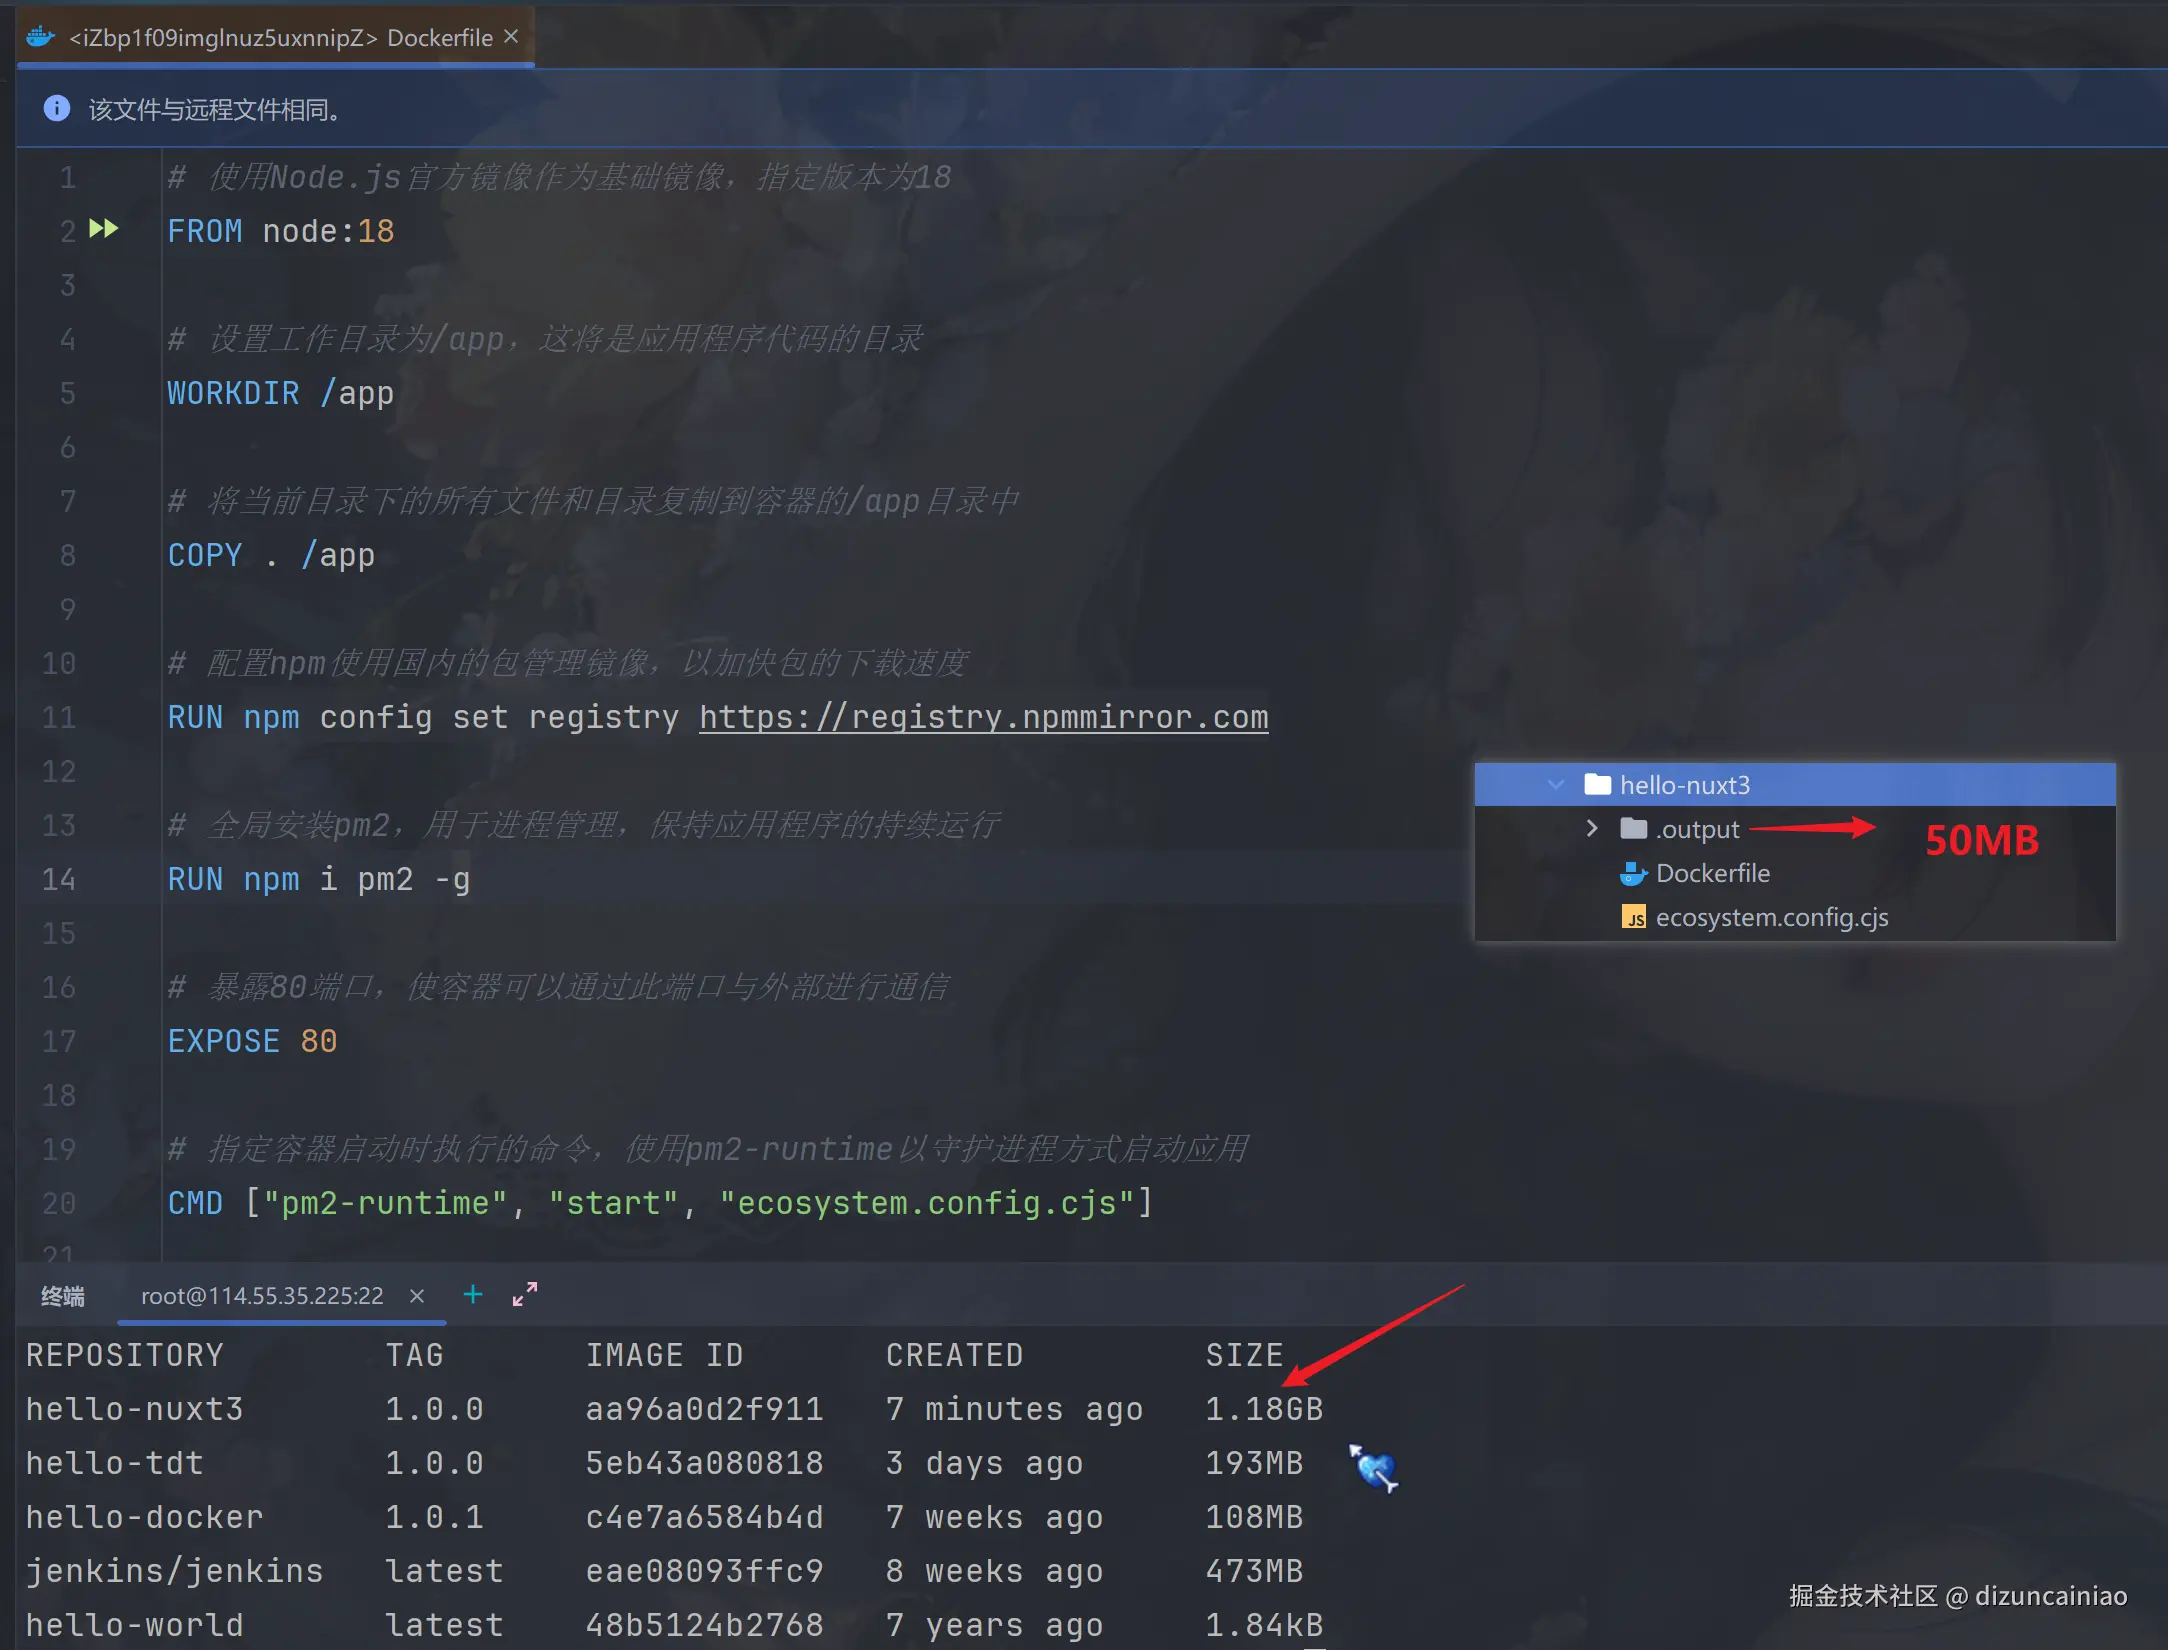Click the .output folder icon
2168x1650 pixels.
tap(1633, 829)
